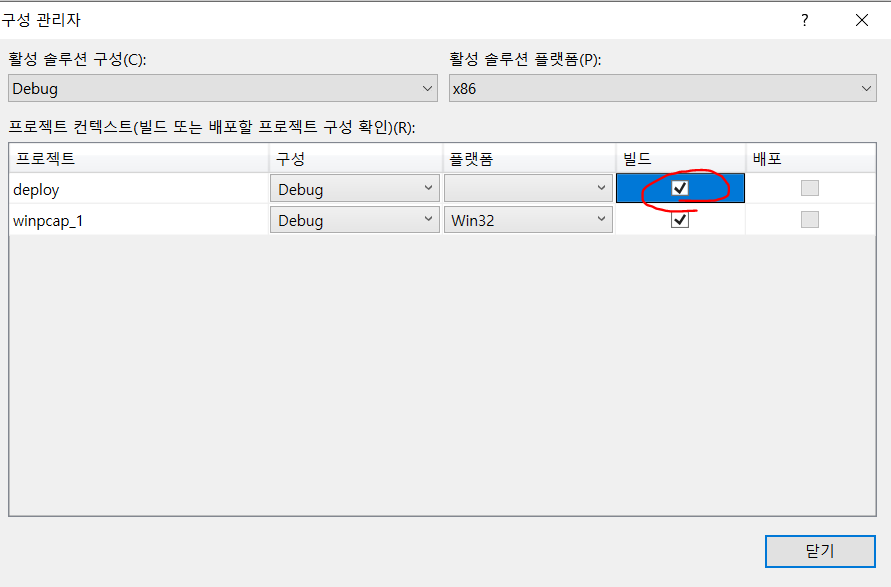Open the winpcap_1 row Win32 플랫폼 dropdown
Screen dimensions: 891x587
click(528, 220)
